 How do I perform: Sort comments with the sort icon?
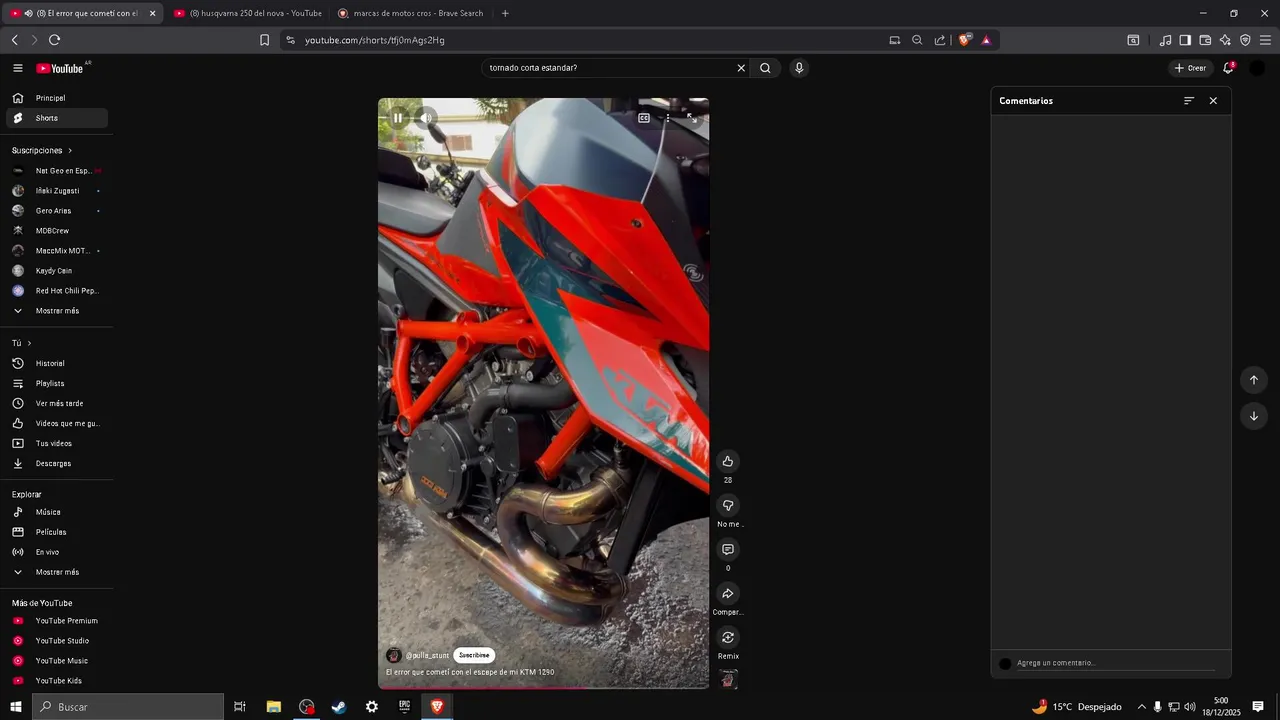[1189, 101]
